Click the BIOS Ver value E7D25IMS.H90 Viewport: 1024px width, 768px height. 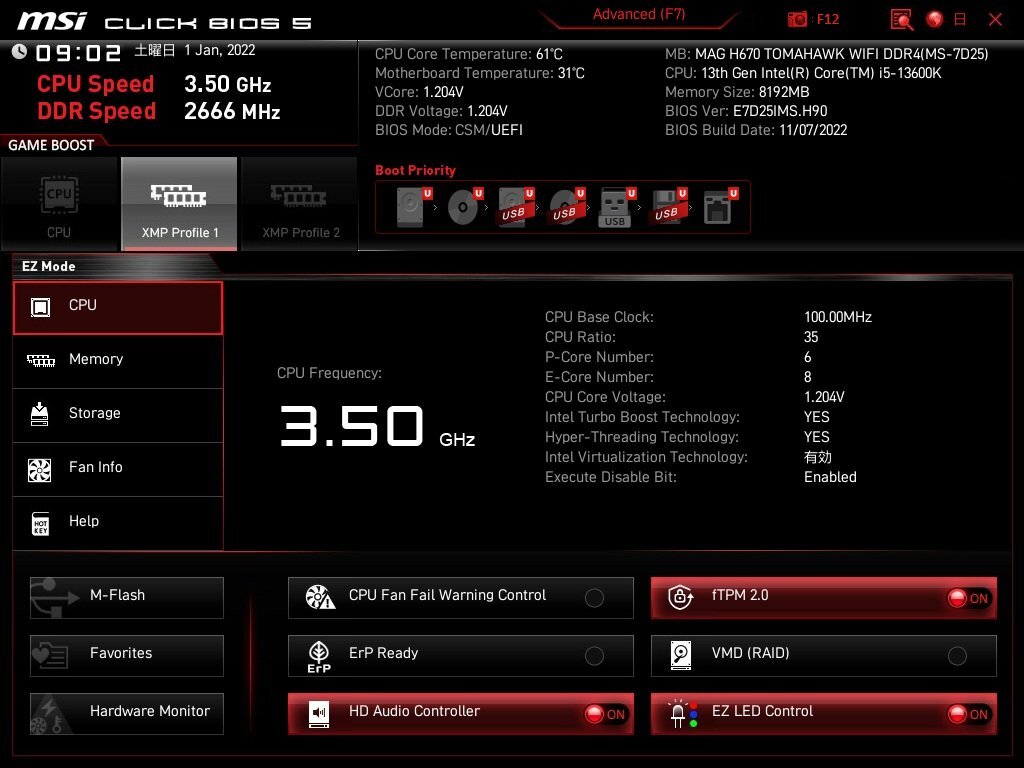click(x=780, y=111)
